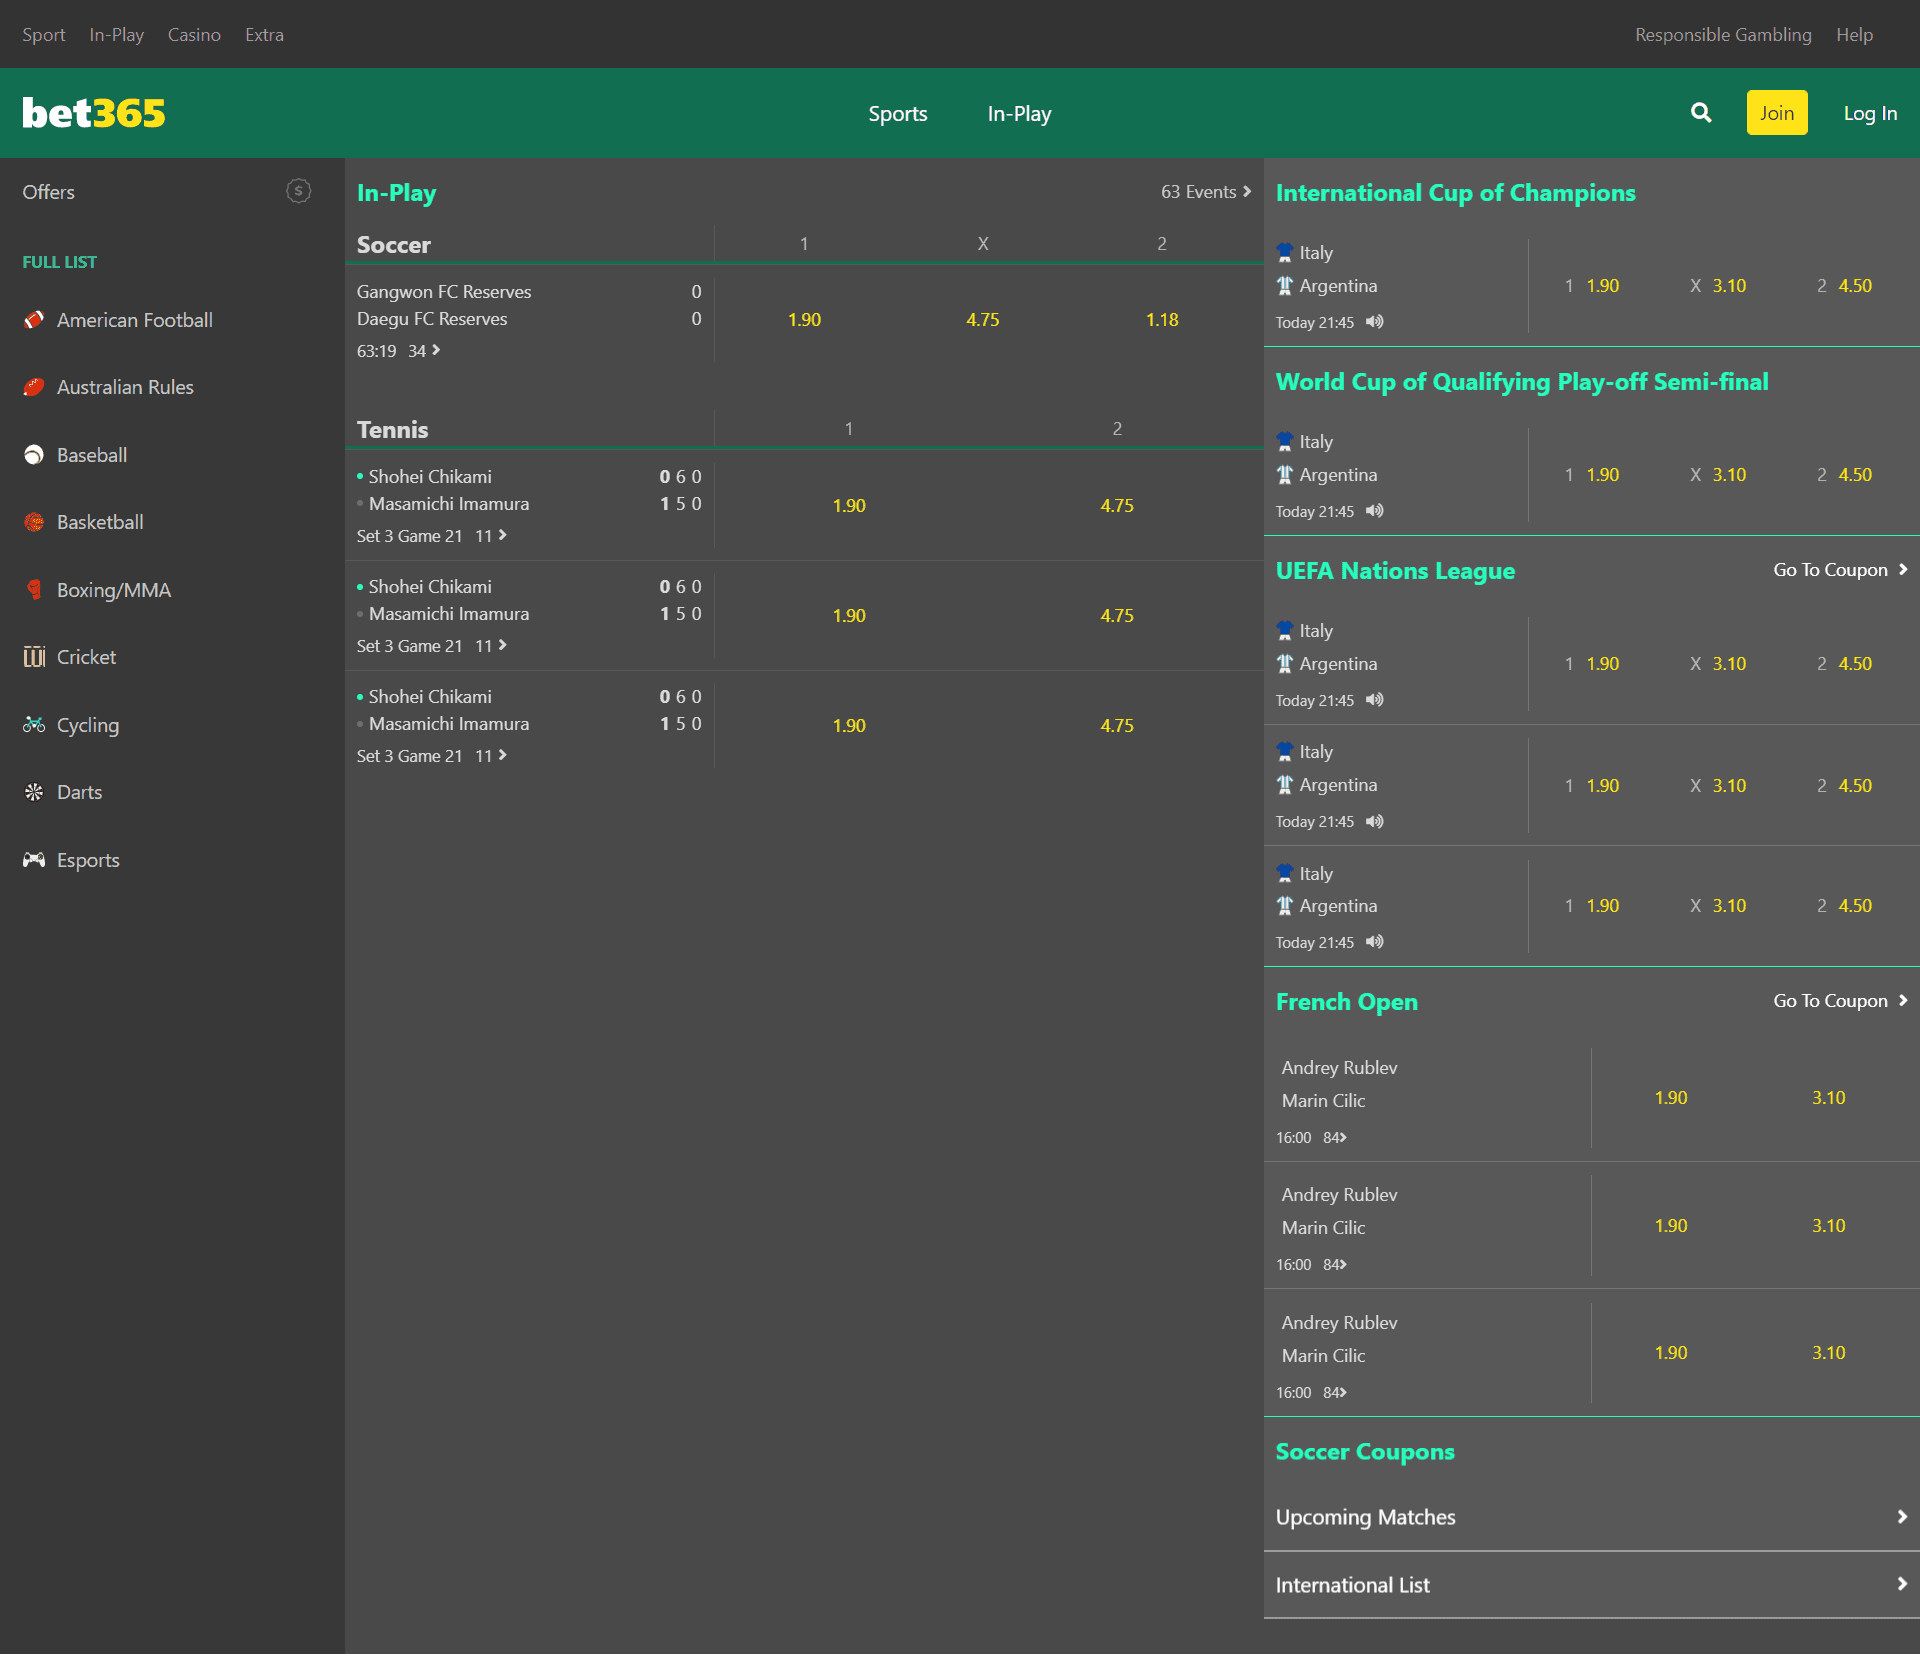Expand the Upcoming Matches coupon

click(1591, 1517)
